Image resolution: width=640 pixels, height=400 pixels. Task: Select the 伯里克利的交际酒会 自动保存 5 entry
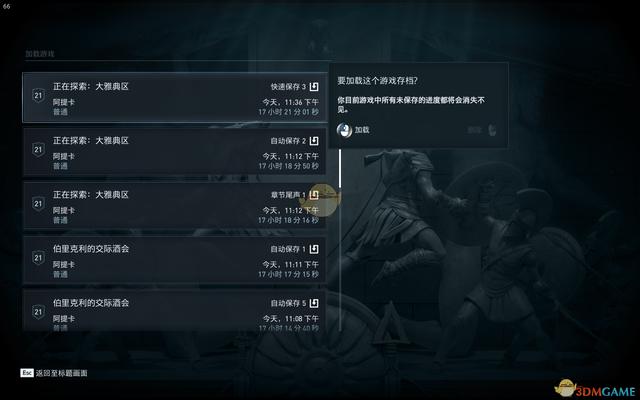click(175, 310)
